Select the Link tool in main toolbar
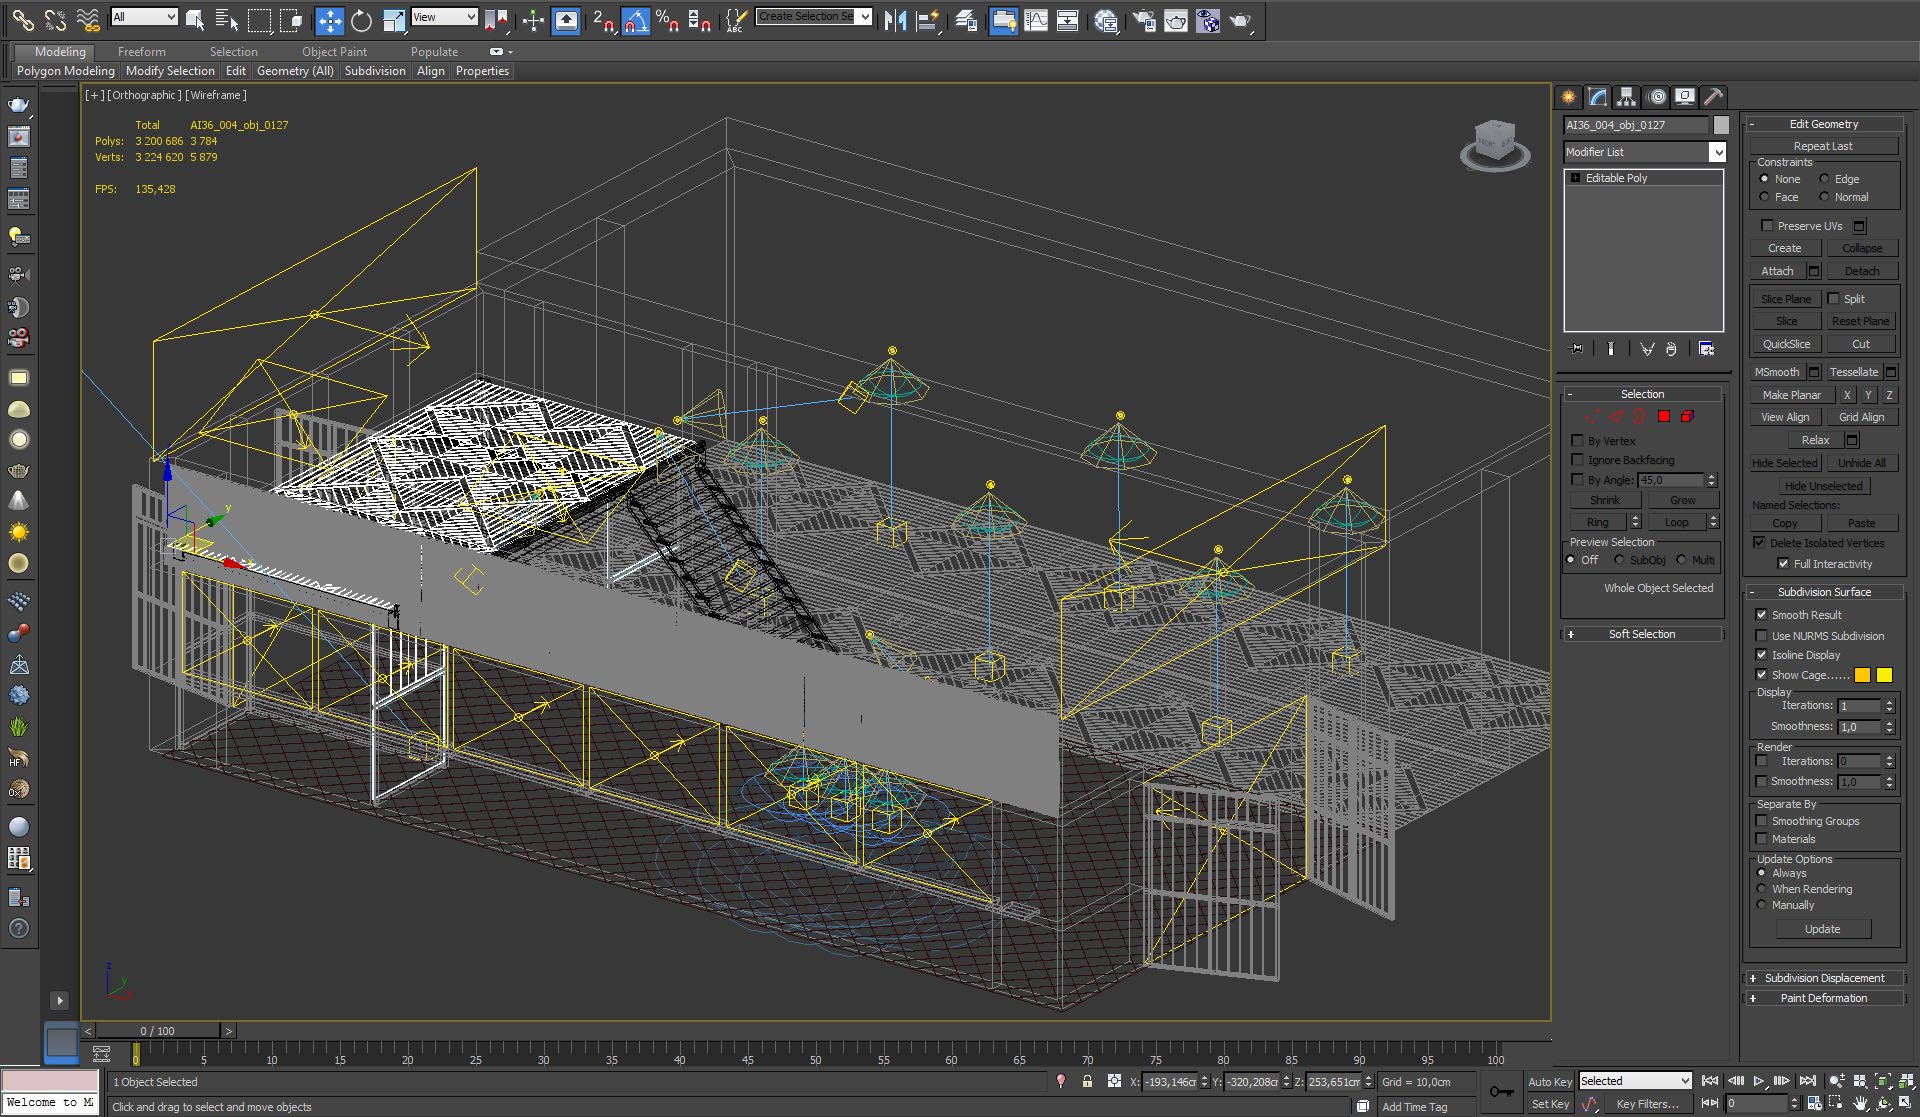 coord(22,19)
